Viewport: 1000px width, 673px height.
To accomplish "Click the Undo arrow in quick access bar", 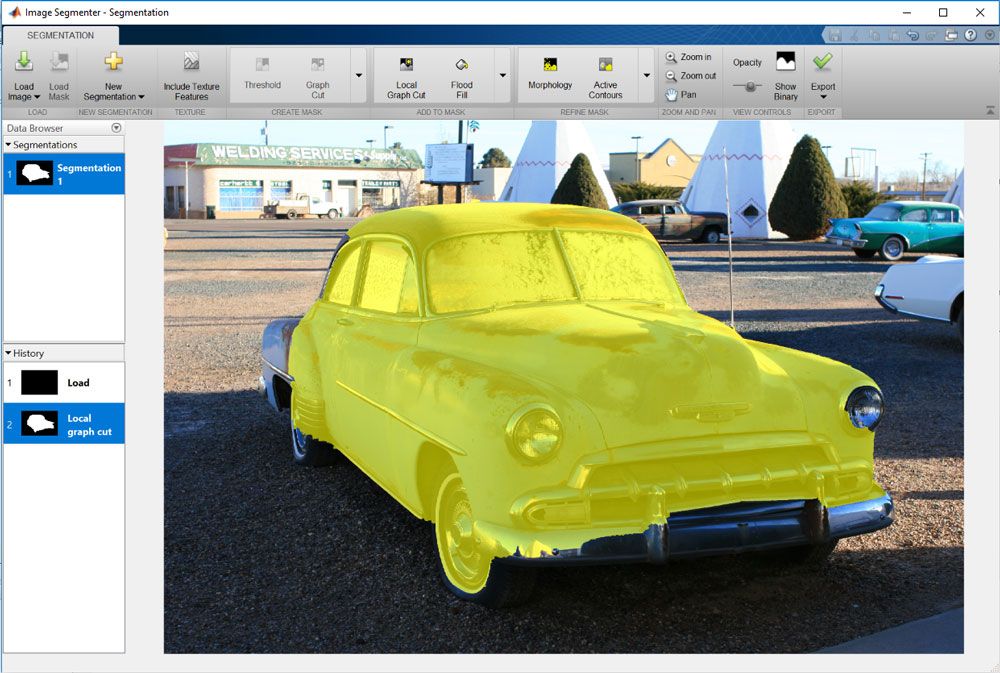I will pyautogui.click(x=913, y=35).
